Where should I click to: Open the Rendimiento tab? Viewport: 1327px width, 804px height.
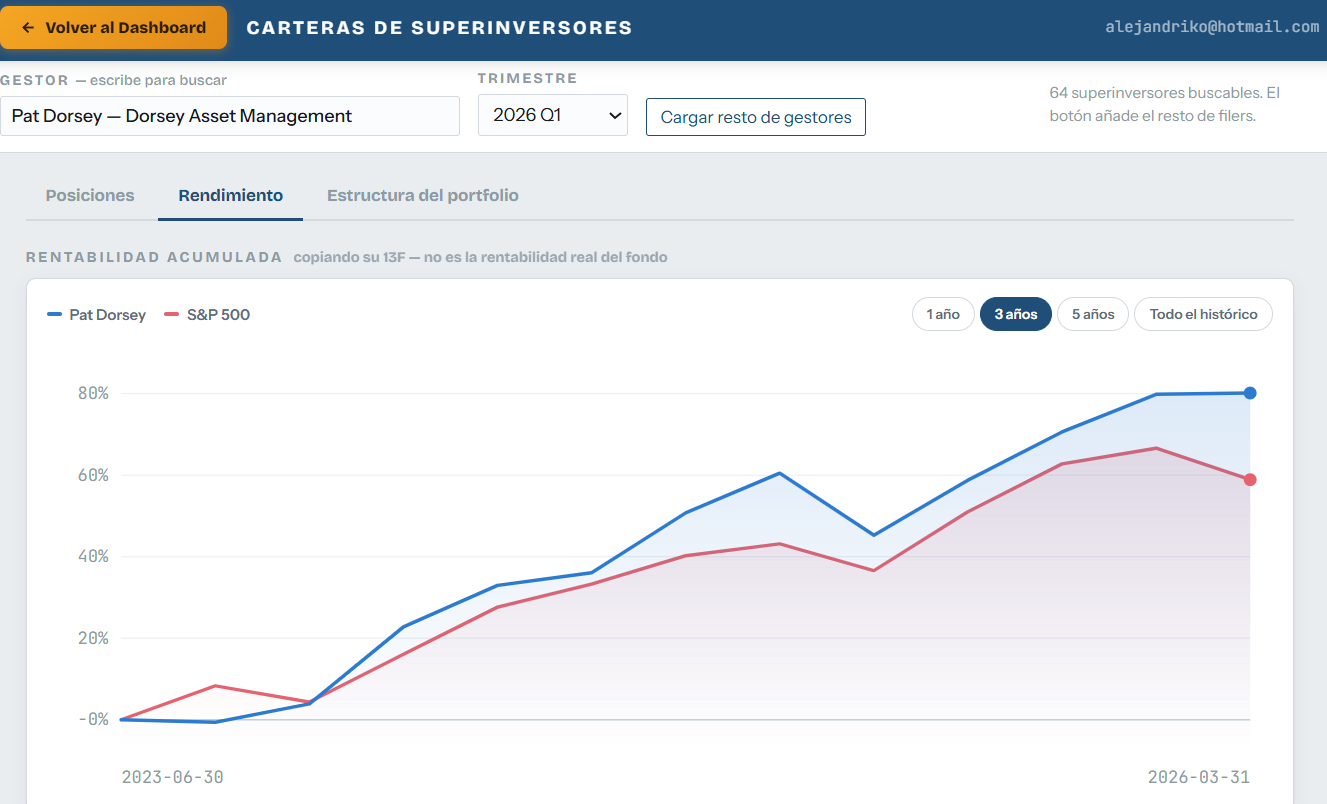coord(231,195)
